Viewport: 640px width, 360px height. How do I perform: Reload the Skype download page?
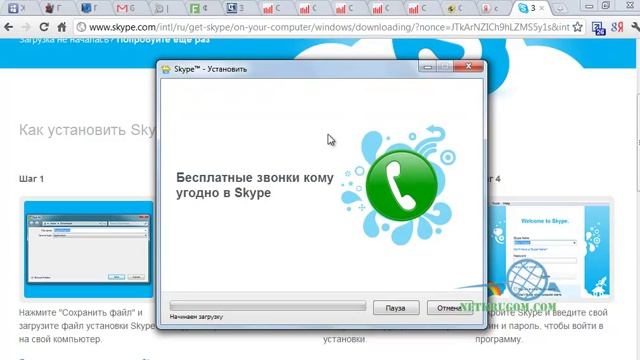(x=44, y=27)
